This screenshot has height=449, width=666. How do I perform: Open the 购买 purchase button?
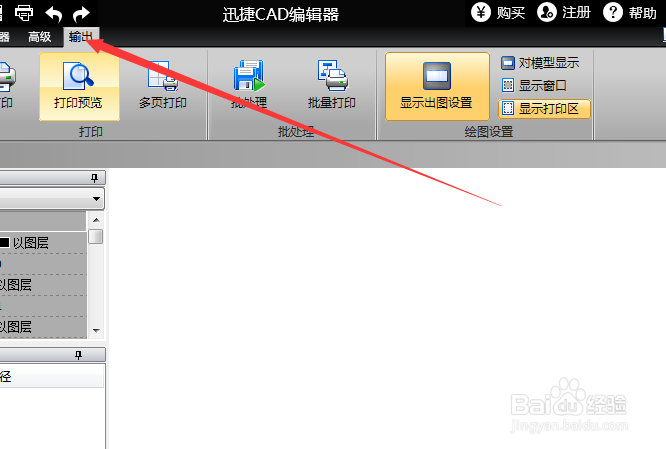[499, 13]
